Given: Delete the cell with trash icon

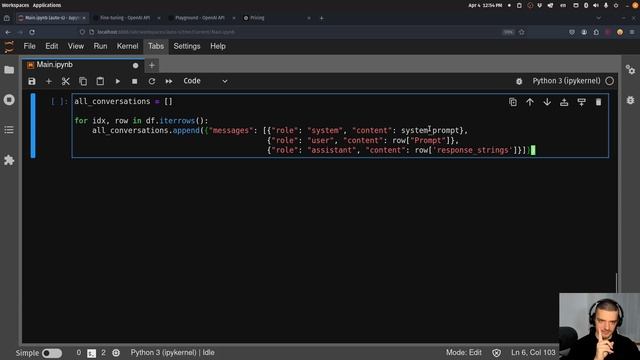Looking at the screenshot, I should 598,102.
